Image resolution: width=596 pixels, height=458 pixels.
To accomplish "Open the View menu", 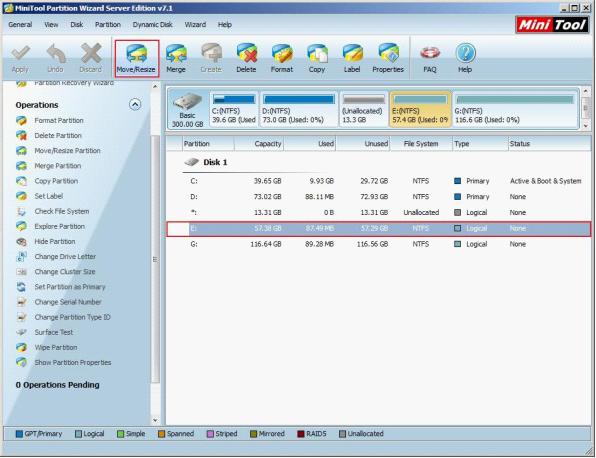I will [x=51, y=25].
